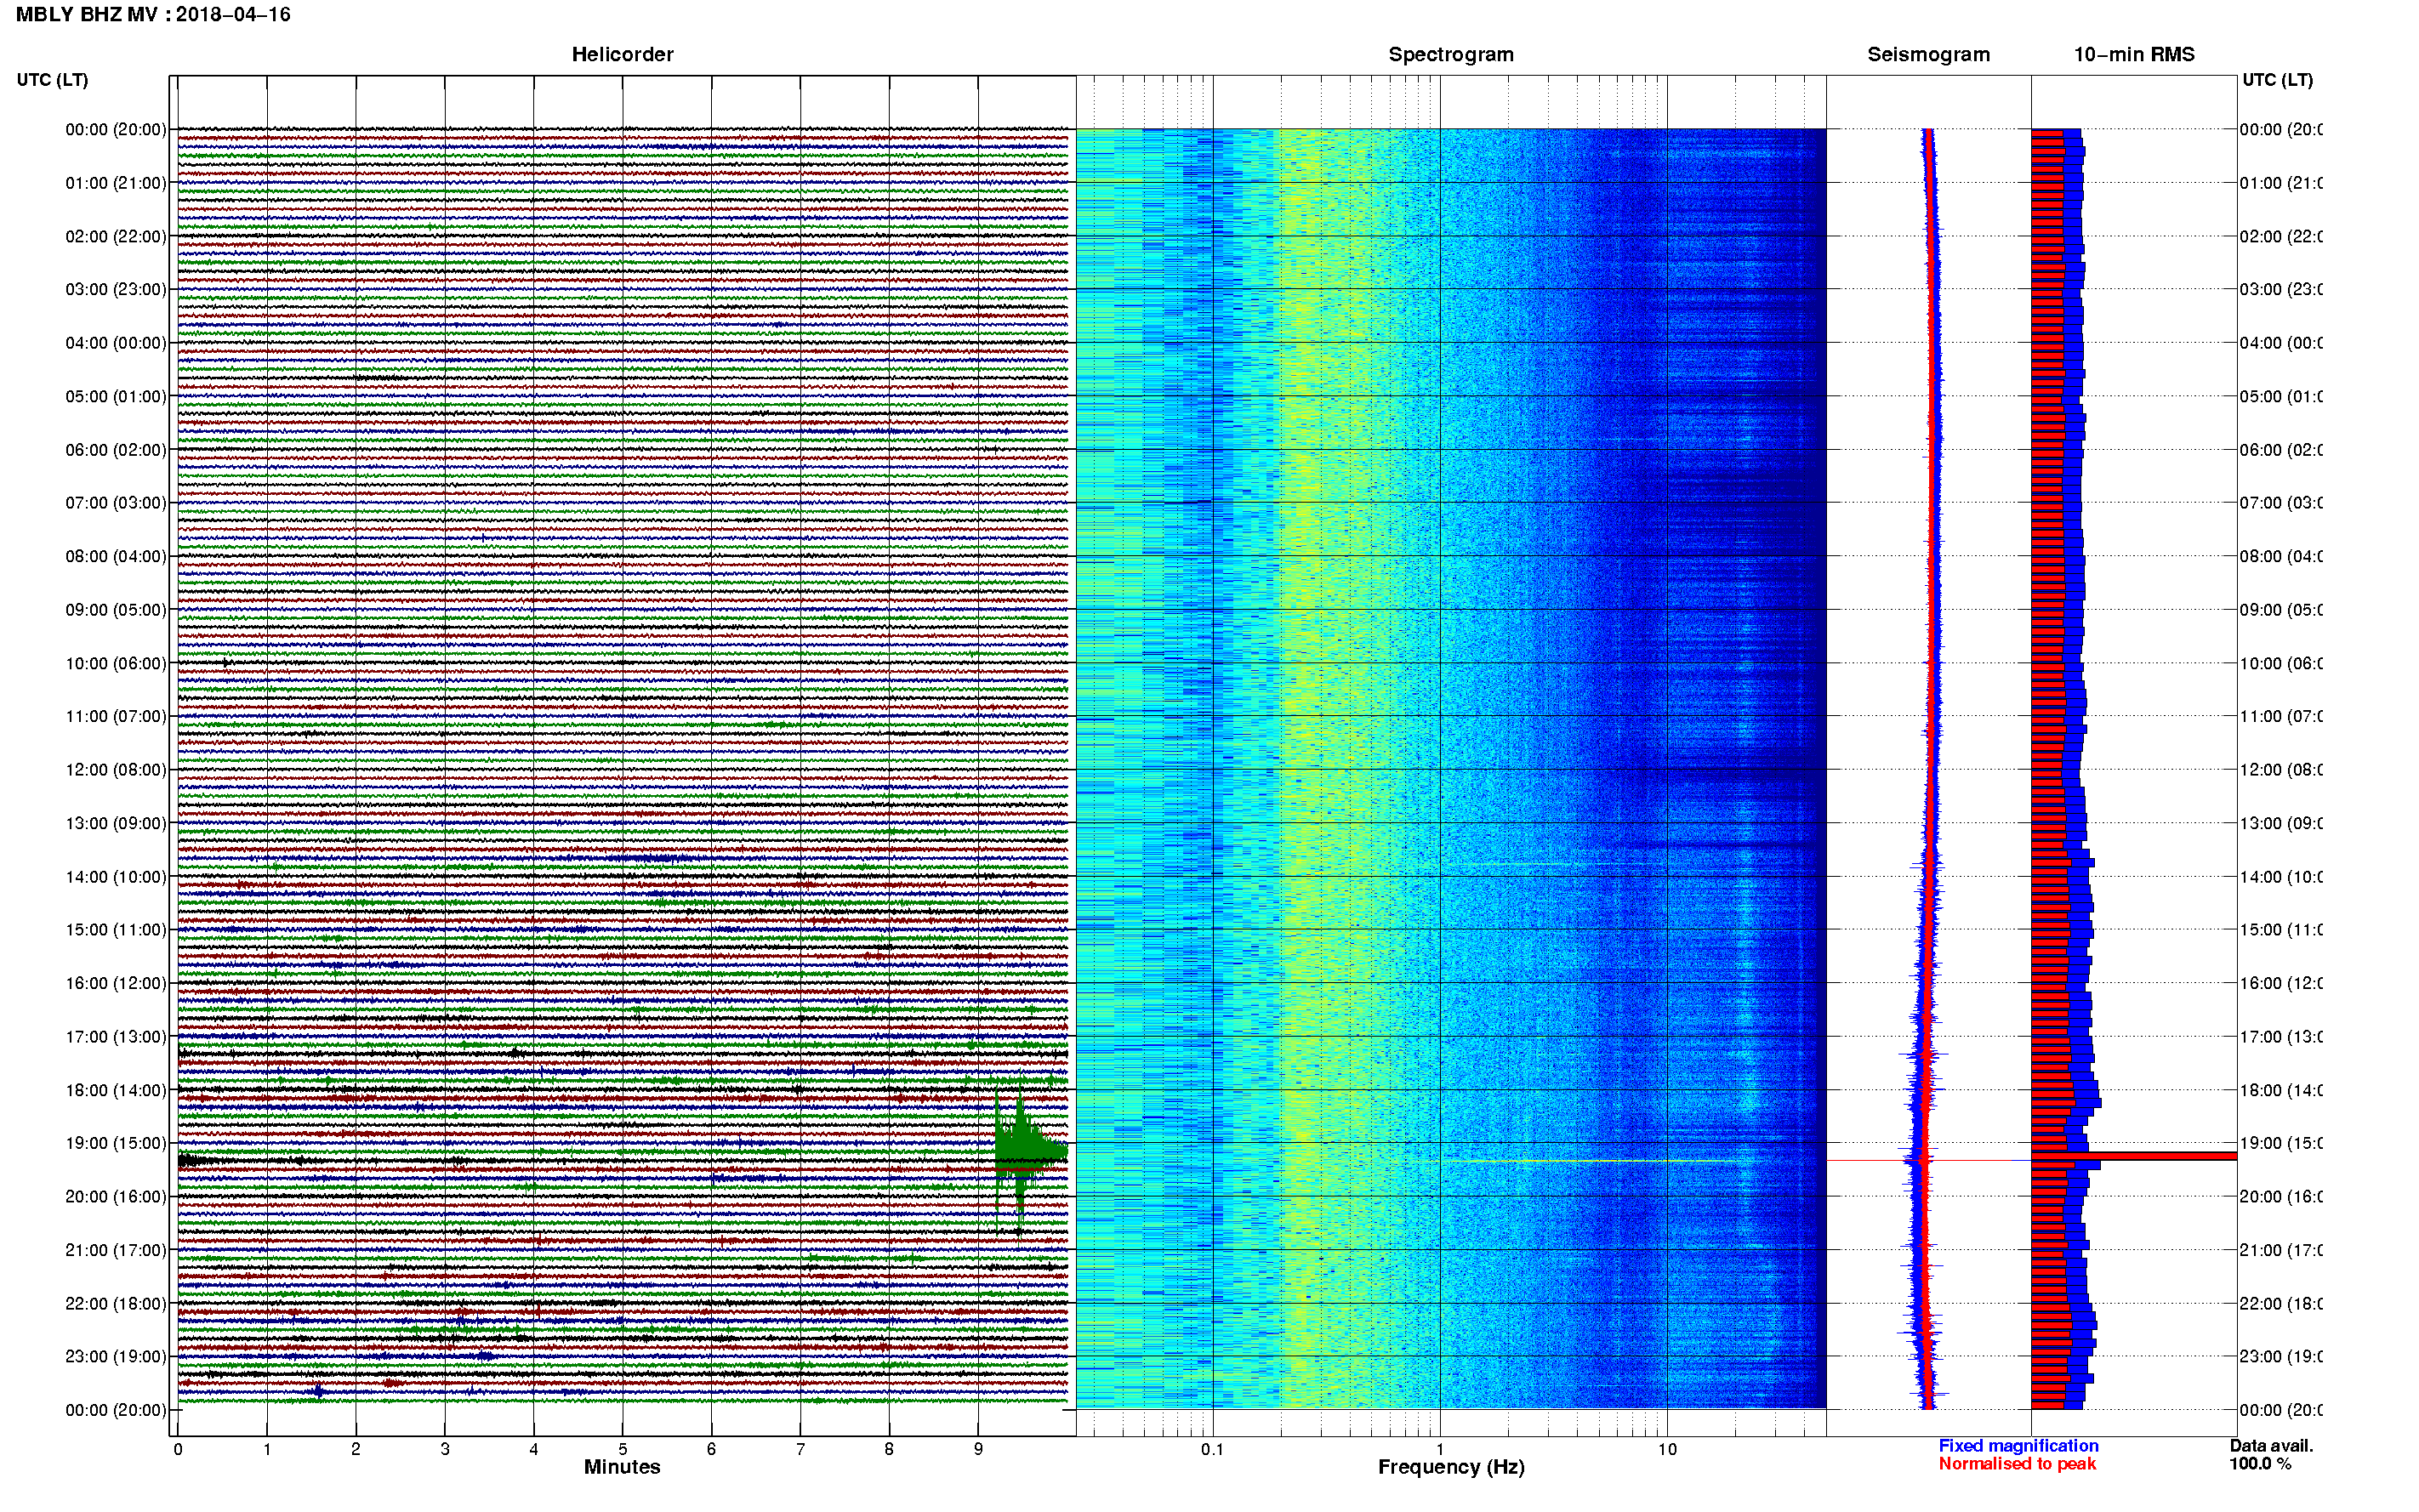2419x1512 pixels.
Task: Click the long red RMS peak bar
Action: [2135, 1156]
